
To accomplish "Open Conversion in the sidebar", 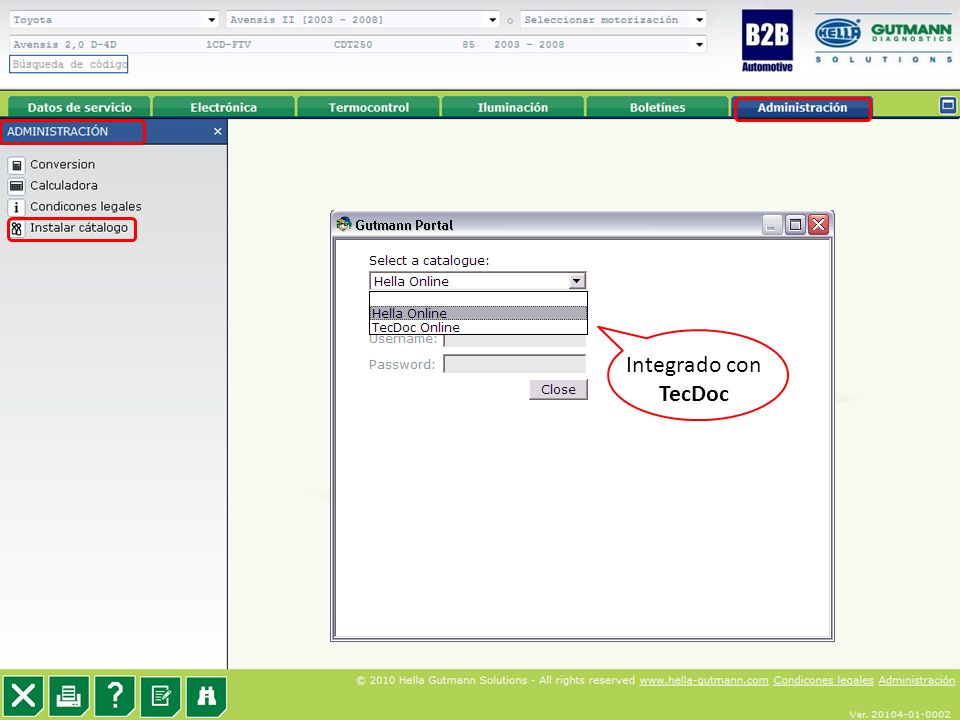I will pos(62,165).
